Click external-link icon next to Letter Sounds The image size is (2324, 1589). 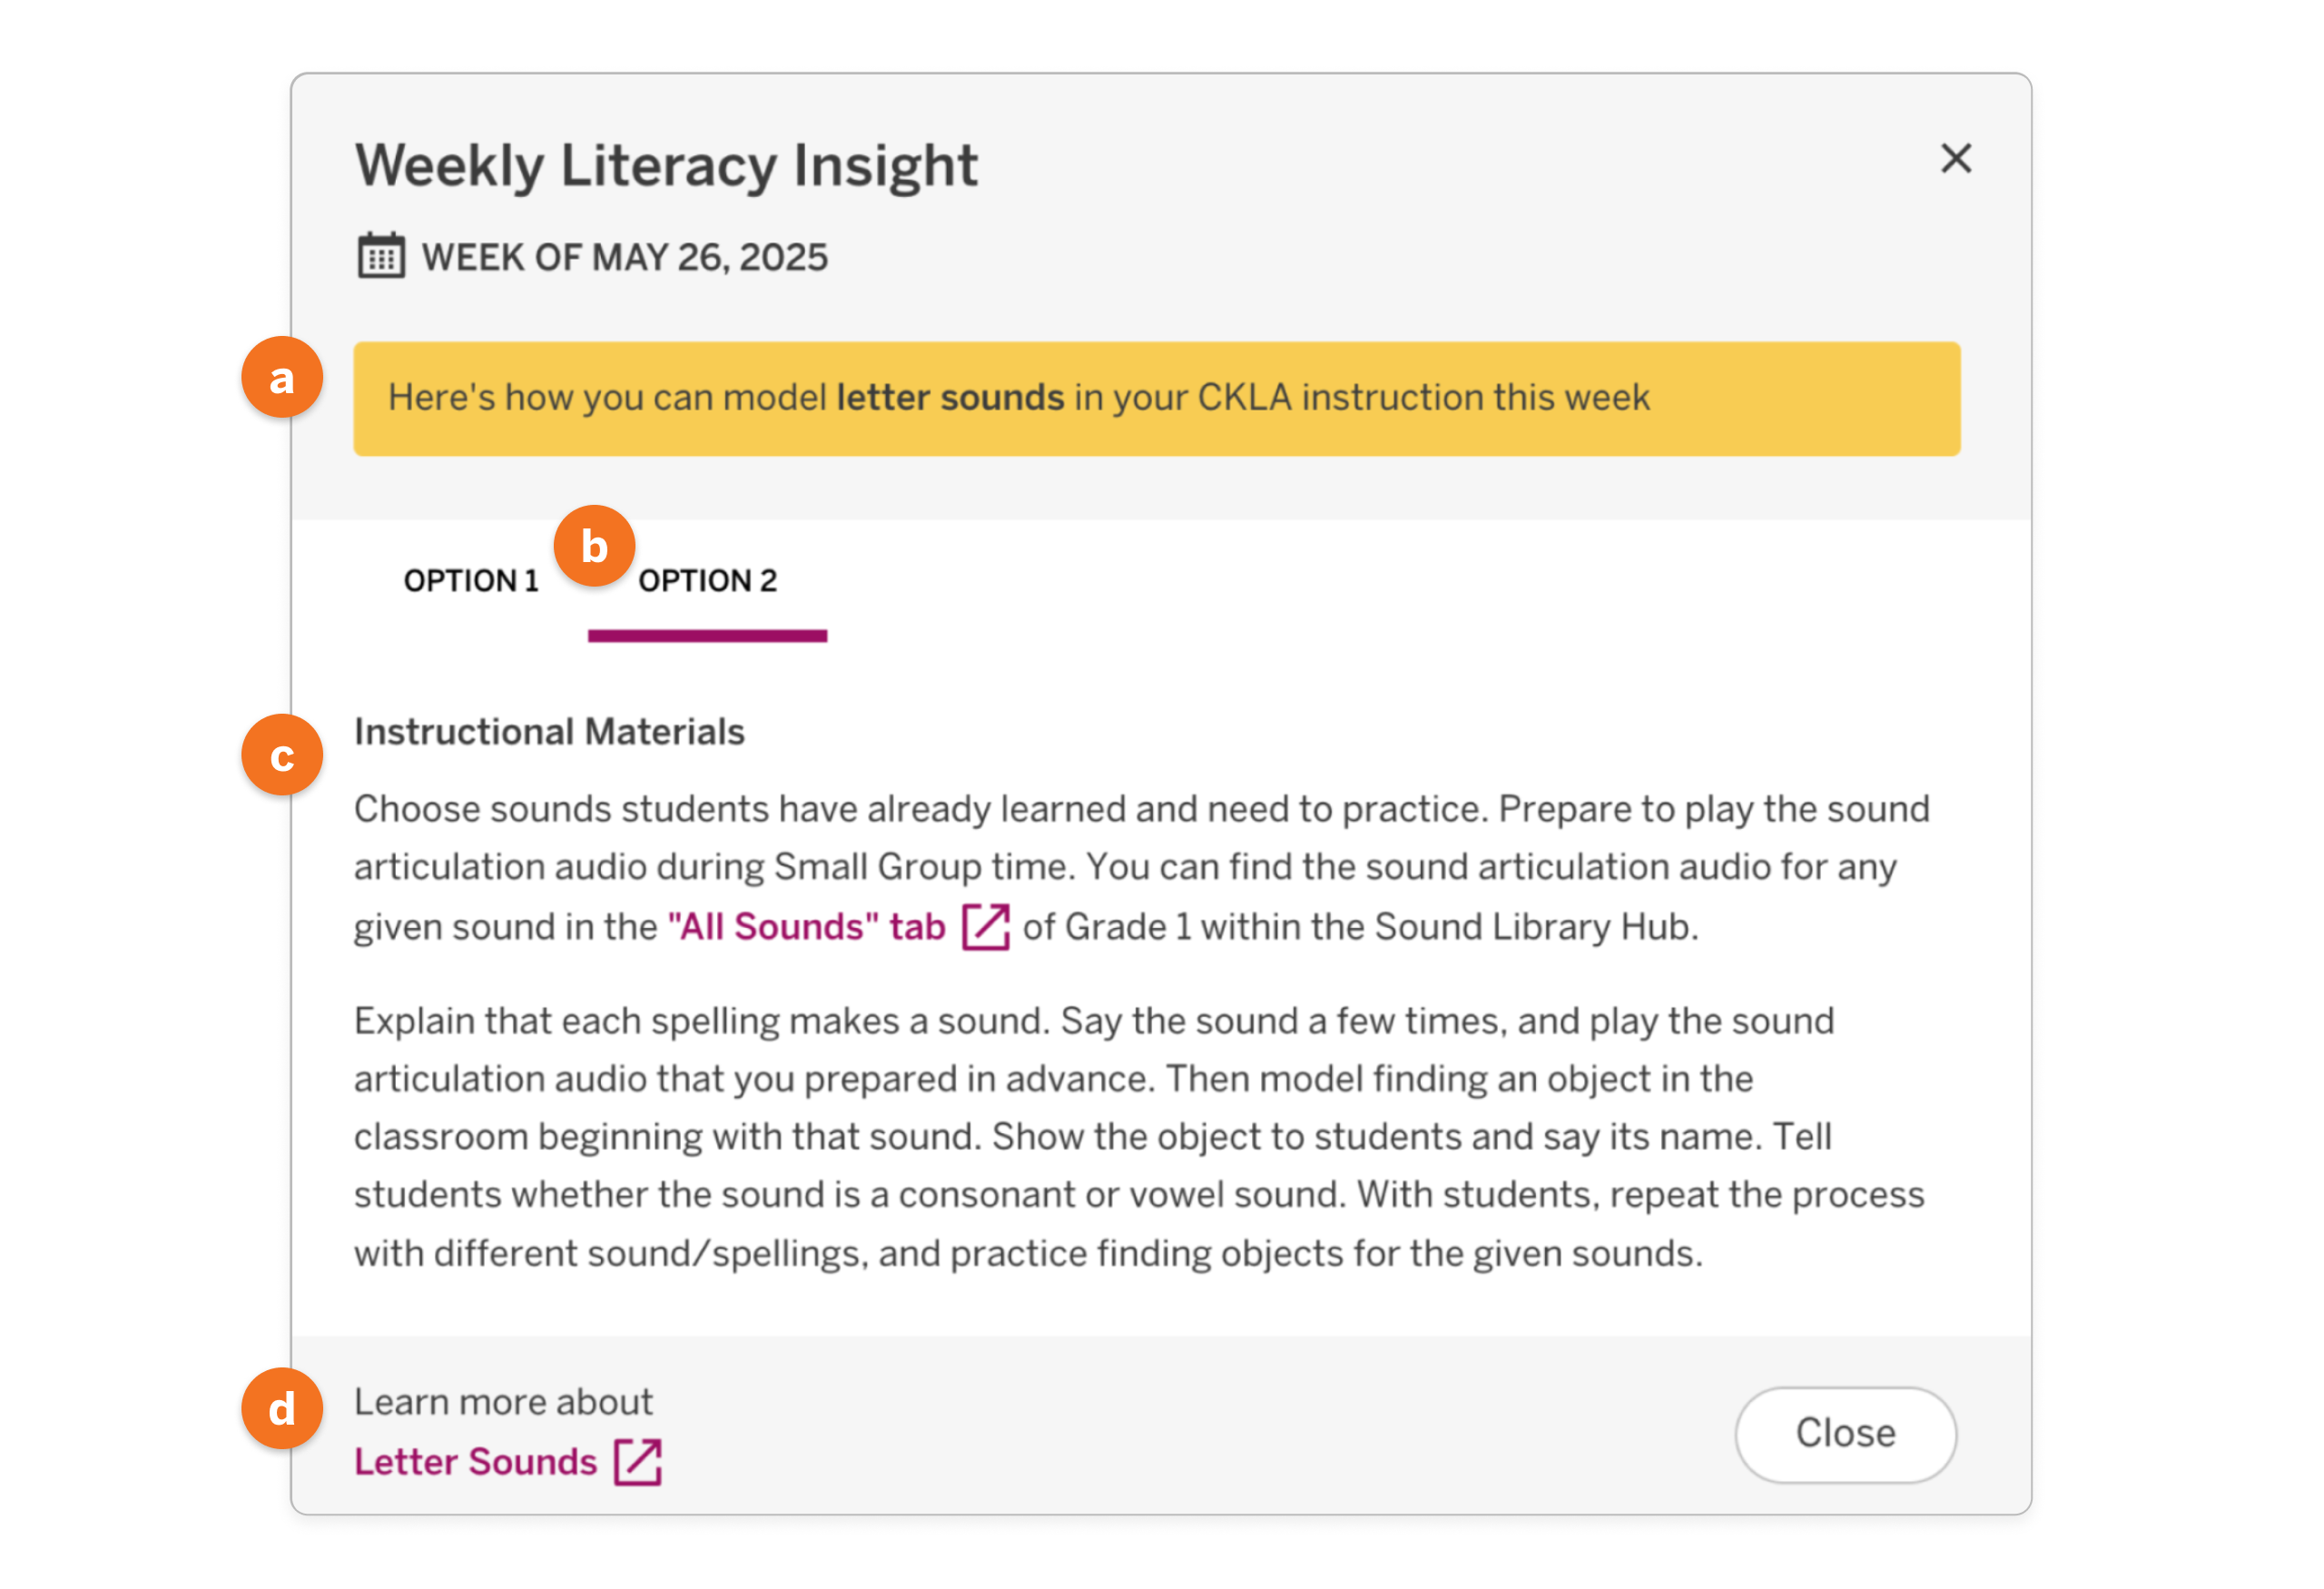[638, 1462]
